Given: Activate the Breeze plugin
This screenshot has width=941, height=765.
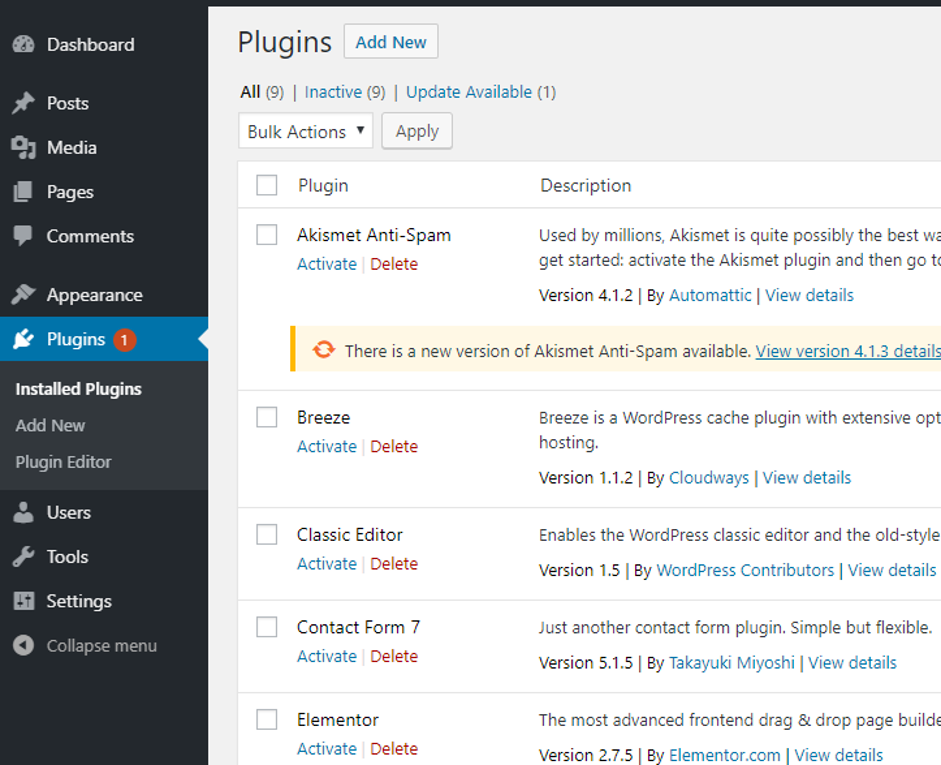Looking at the screenshot, I should click(x=326, y=446).
